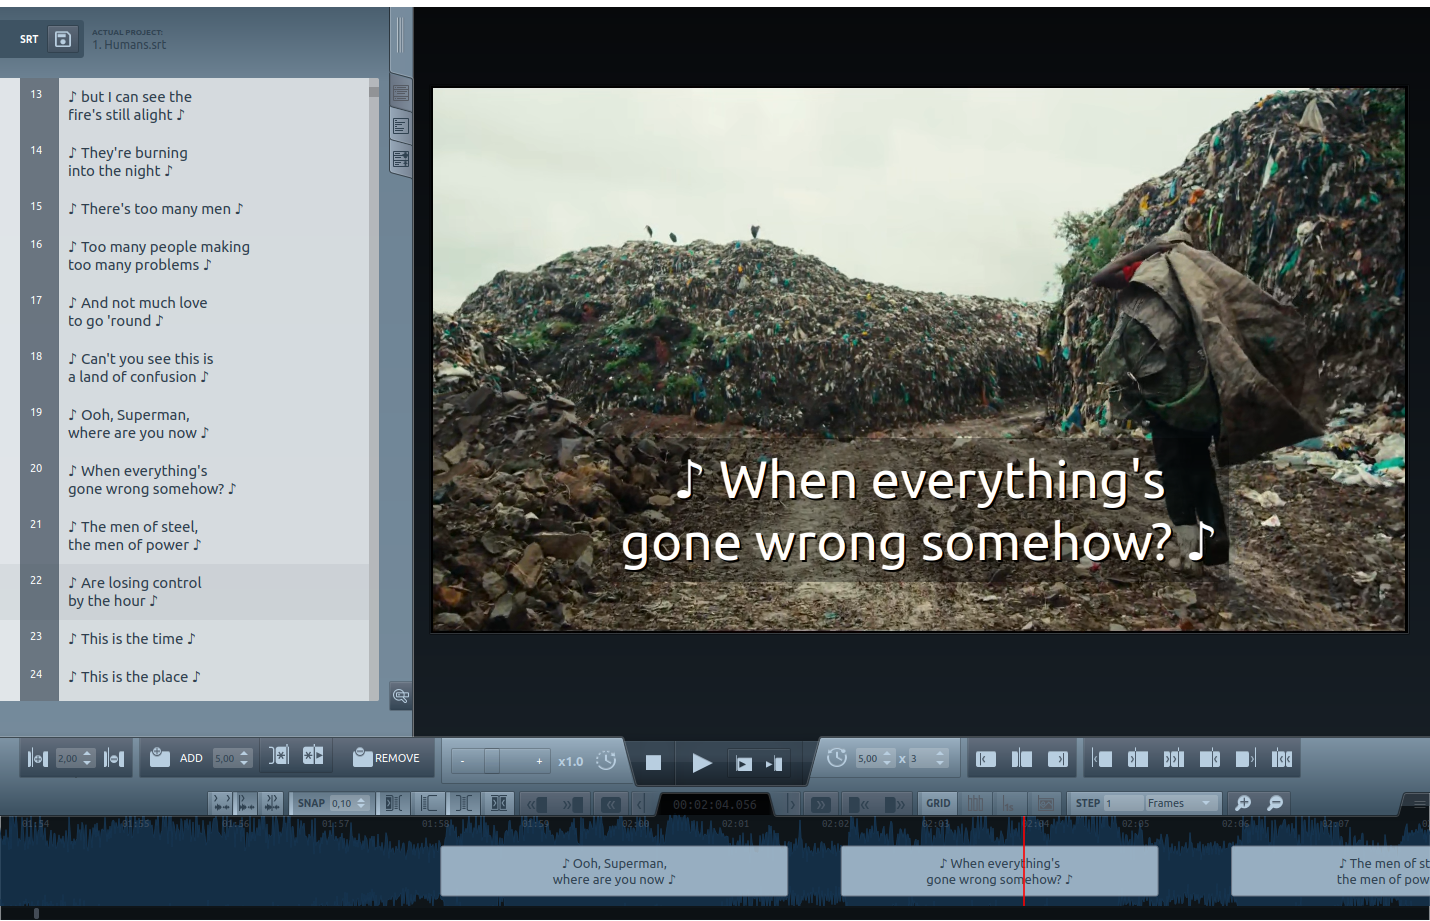Click the play selection icon

click(744, 763)
